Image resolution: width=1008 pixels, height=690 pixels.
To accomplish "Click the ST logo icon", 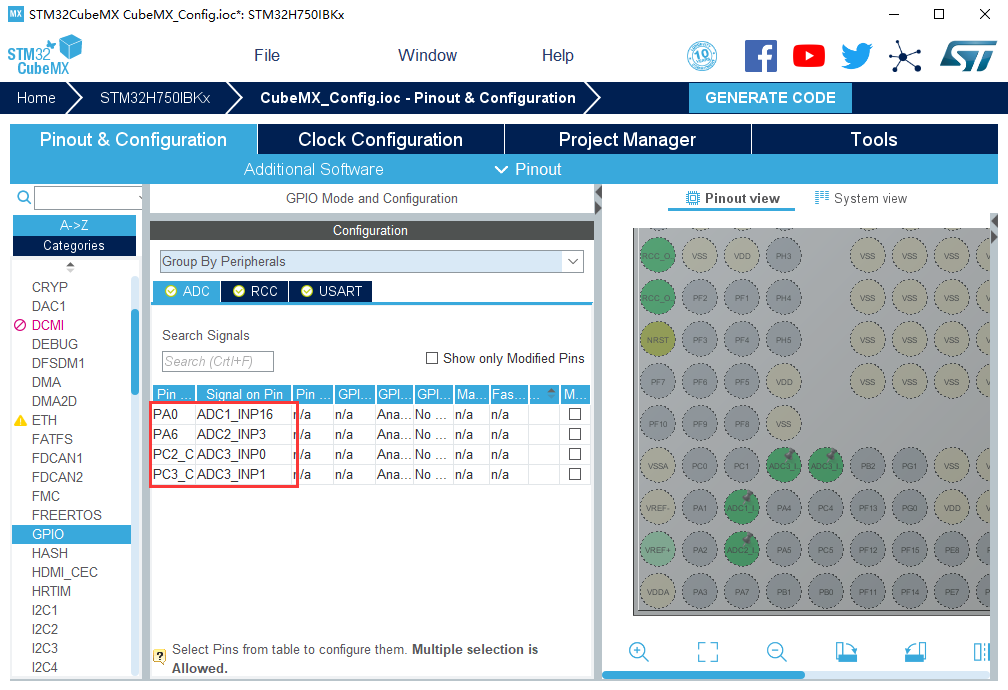I will [967, 56].
